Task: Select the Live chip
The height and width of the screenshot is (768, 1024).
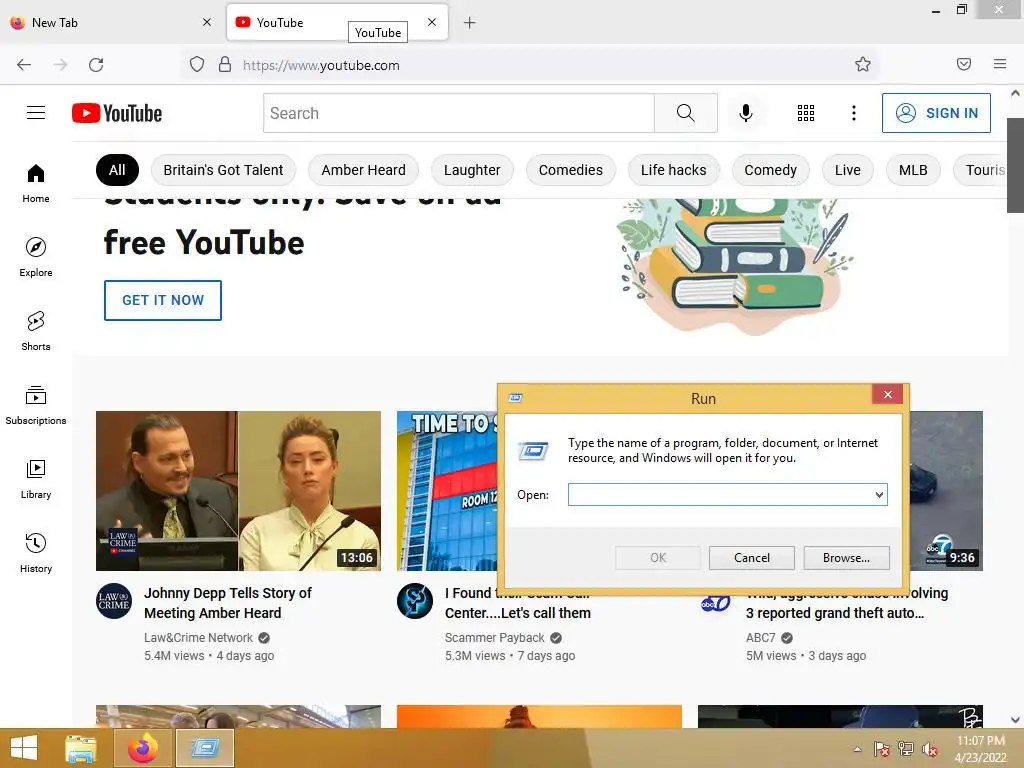Action: (x=848, y=170)
